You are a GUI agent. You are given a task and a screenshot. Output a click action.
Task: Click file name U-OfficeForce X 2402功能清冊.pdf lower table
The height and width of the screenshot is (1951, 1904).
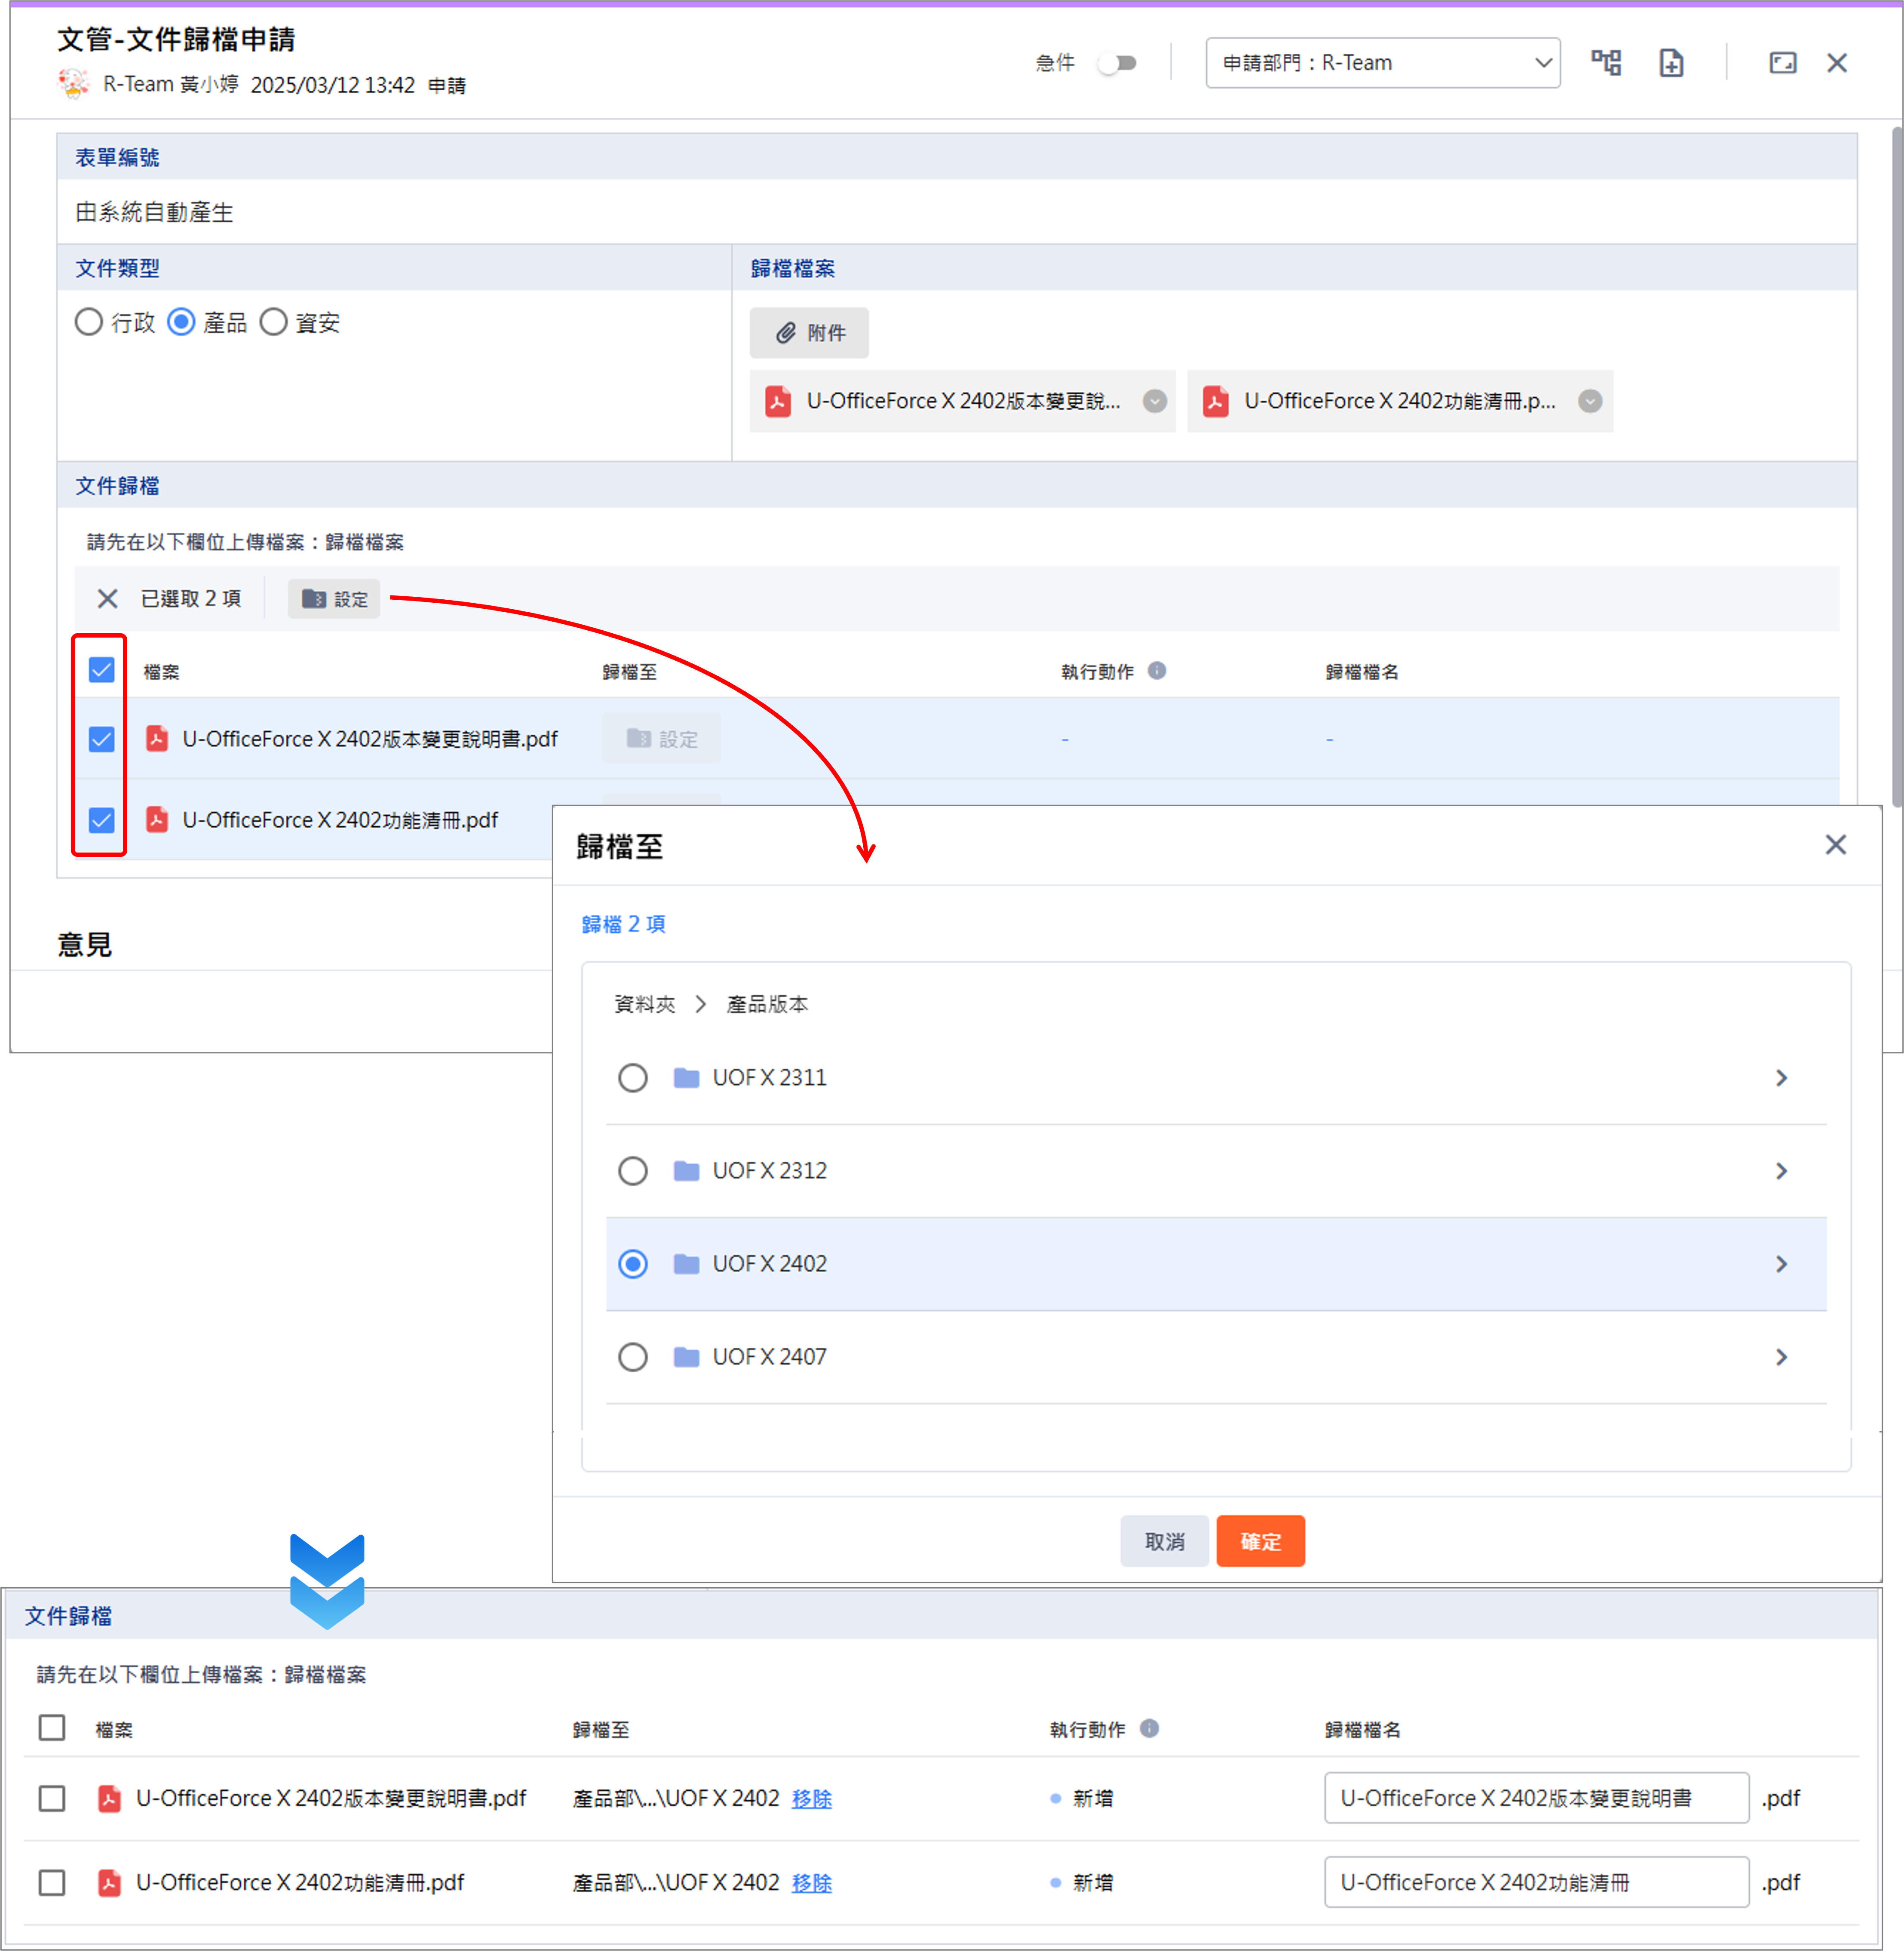click(x=300, y=1882)
